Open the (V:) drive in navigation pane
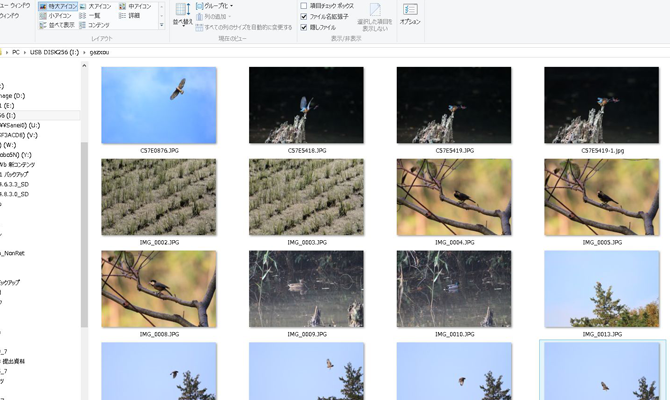 (x=19, y=135)
